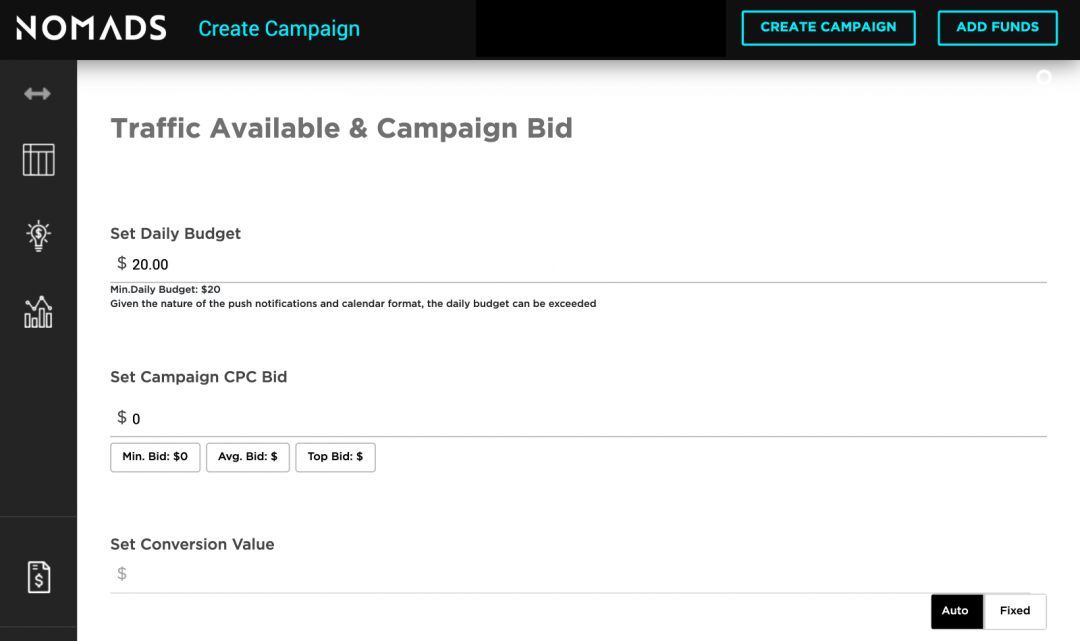Click the Set Campaign CPC Bid label

click(x=198, y=377)
